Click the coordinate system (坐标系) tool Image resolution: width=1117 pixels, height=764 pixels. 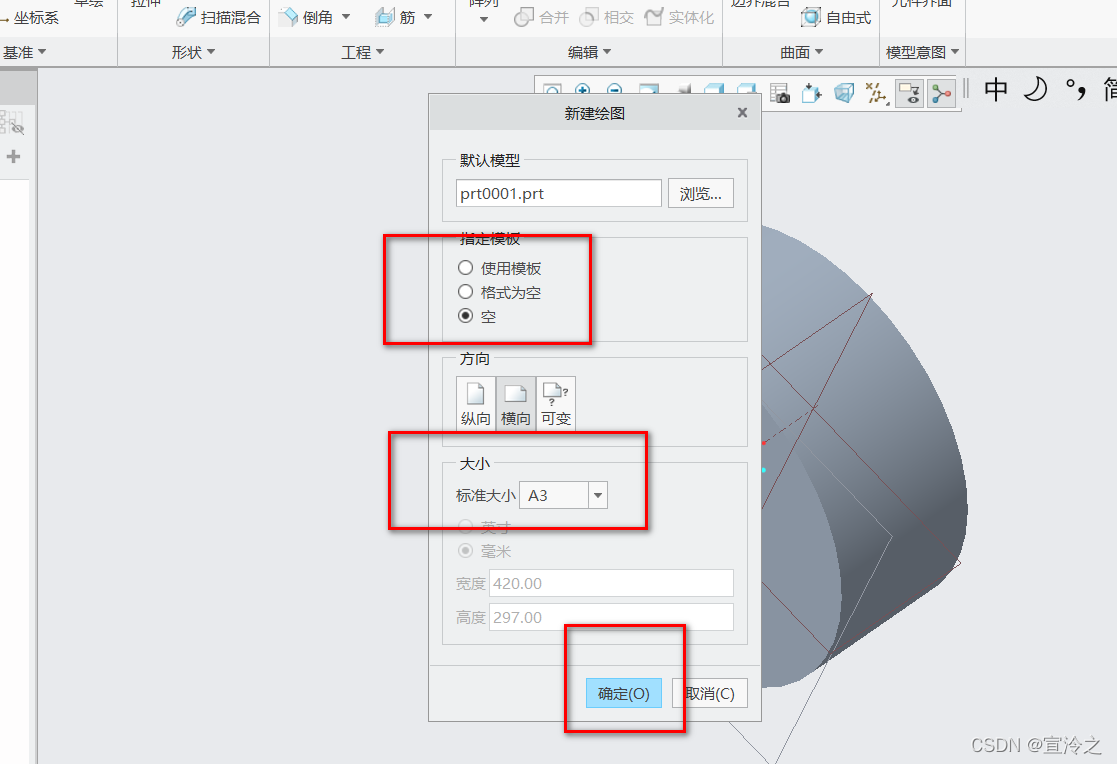click(x=30, y=18)
